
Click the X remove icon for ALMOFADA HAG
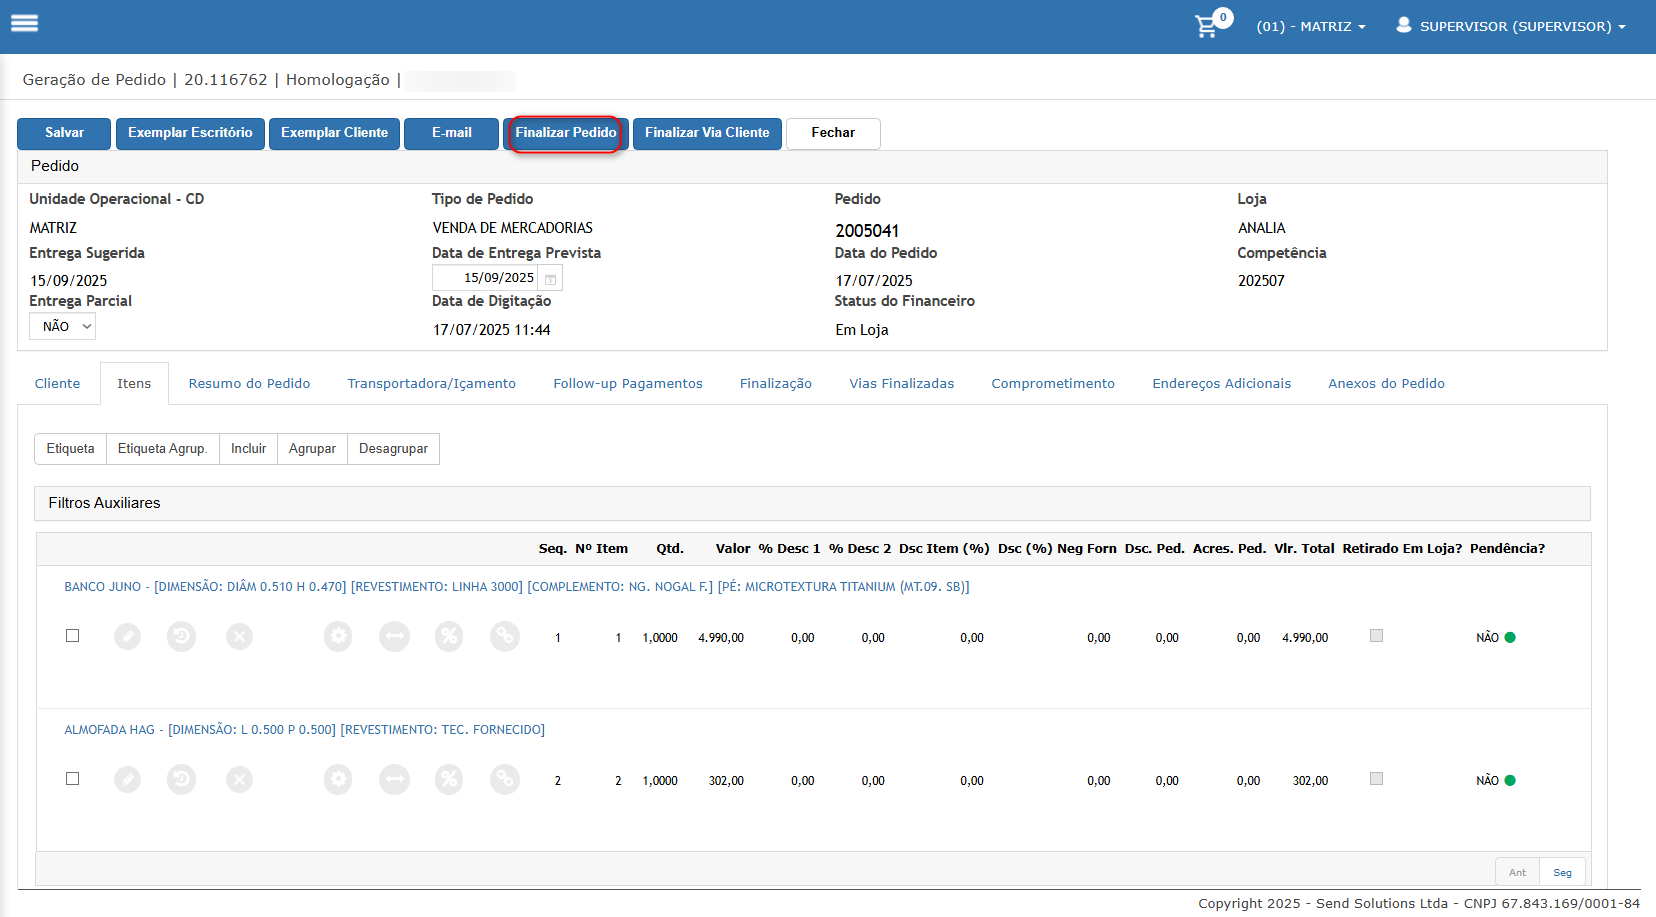[x=239, y=779]
